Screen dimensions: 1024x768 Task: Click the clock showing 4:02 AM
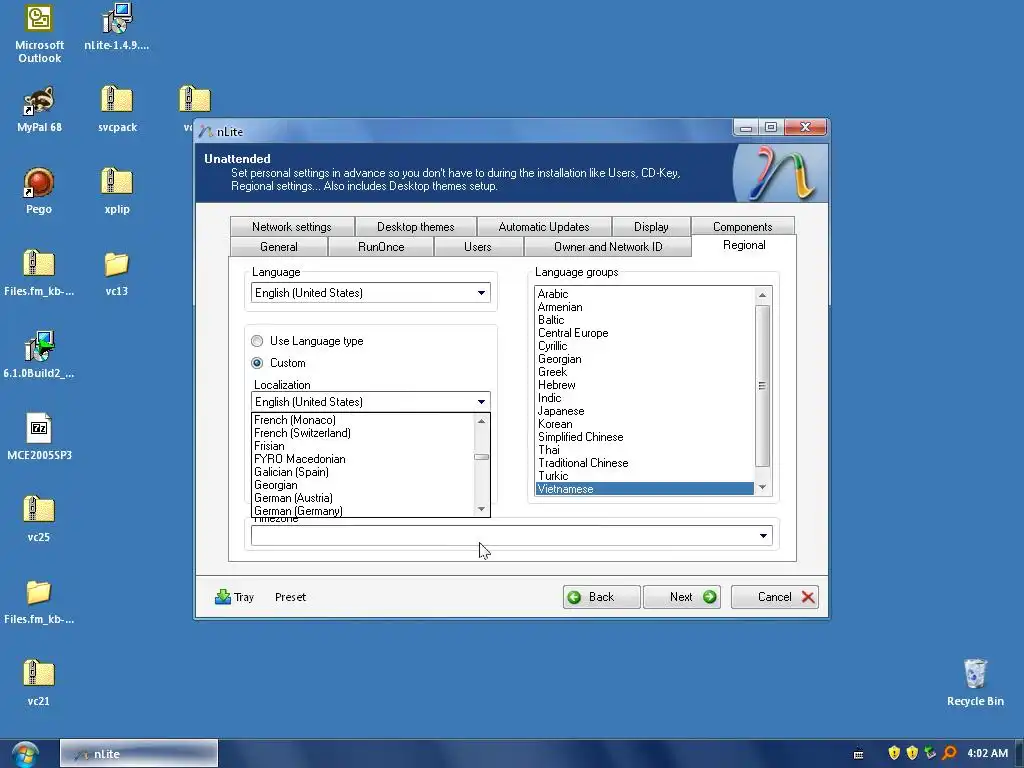pos(987,754)
